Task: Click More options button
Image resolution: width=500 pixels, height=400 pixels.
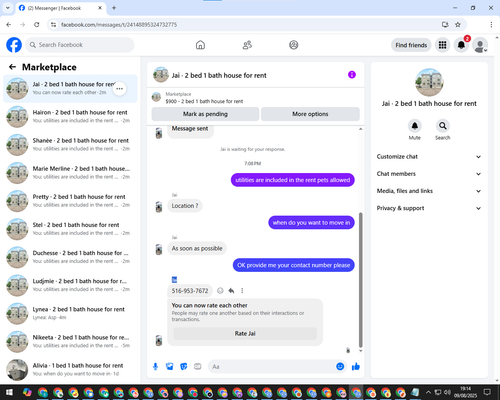Action: click(310, 114)
